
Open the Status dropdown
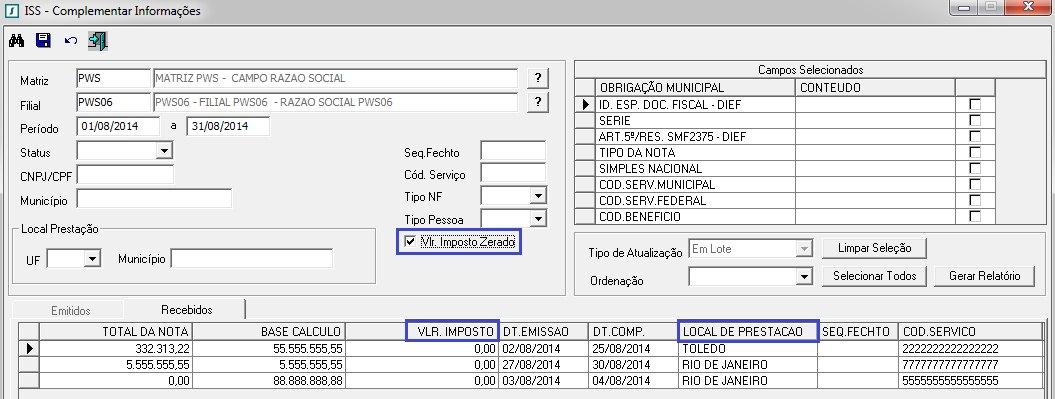(x=163, y=150)
